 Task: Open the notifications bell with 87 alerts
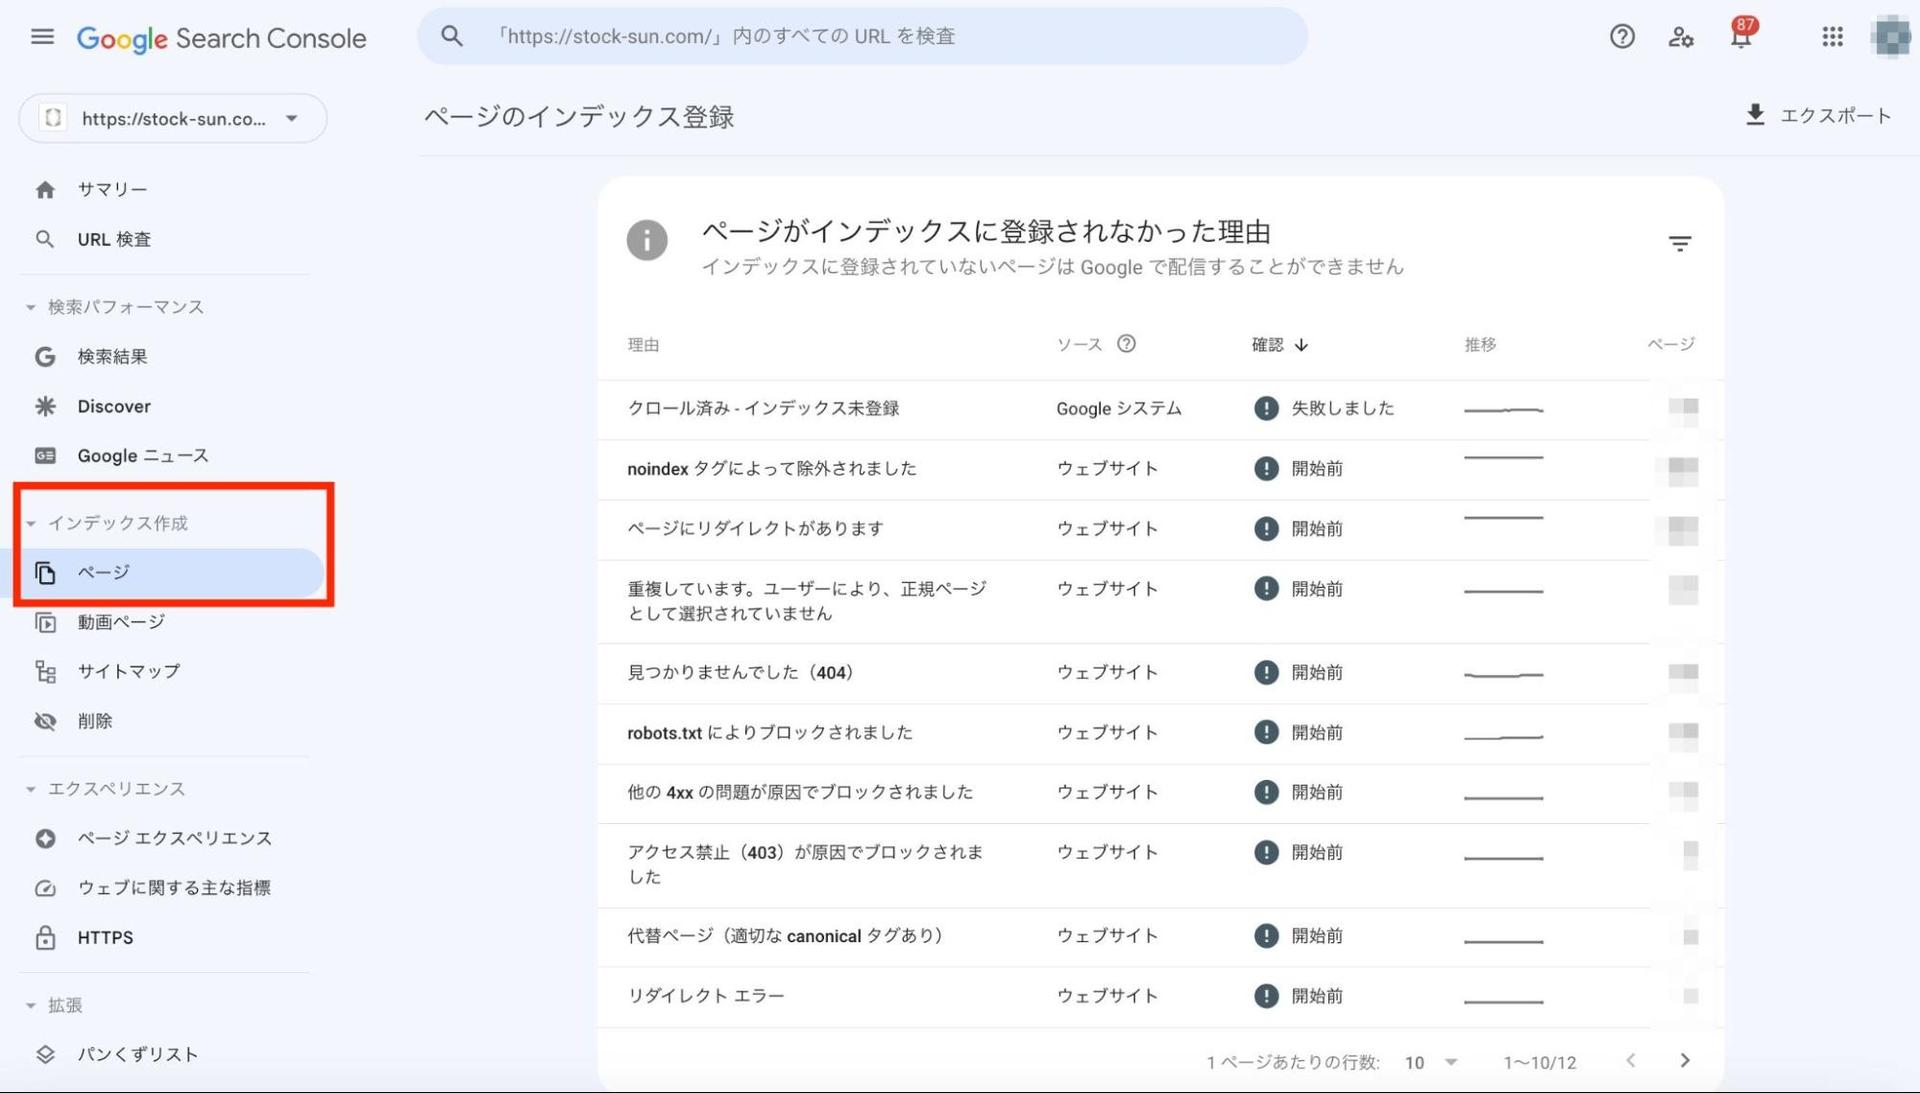(x=1740, y=36)
